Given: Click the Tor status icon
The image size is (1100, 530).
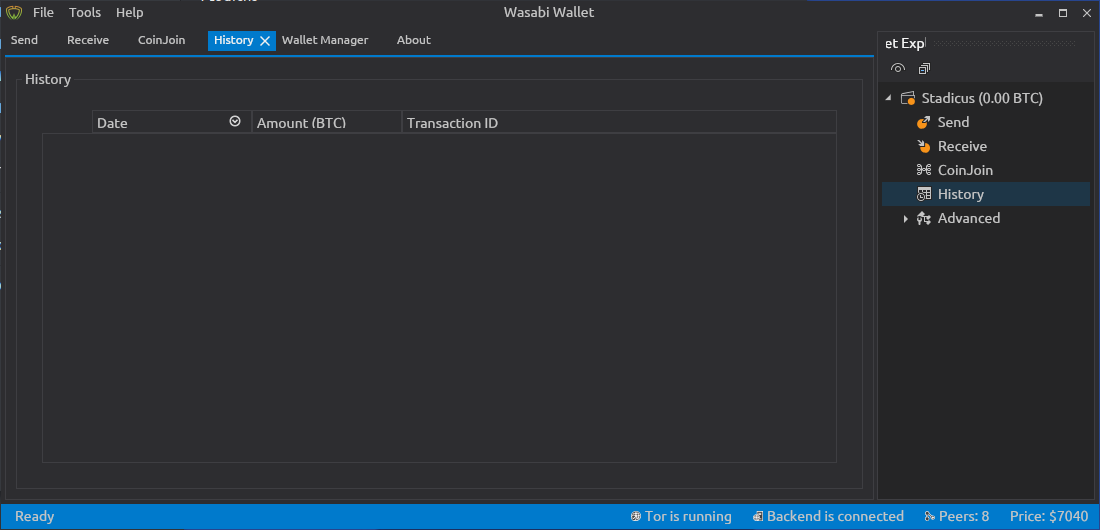Looking at the screenshot, I should (x=636, y=517).
